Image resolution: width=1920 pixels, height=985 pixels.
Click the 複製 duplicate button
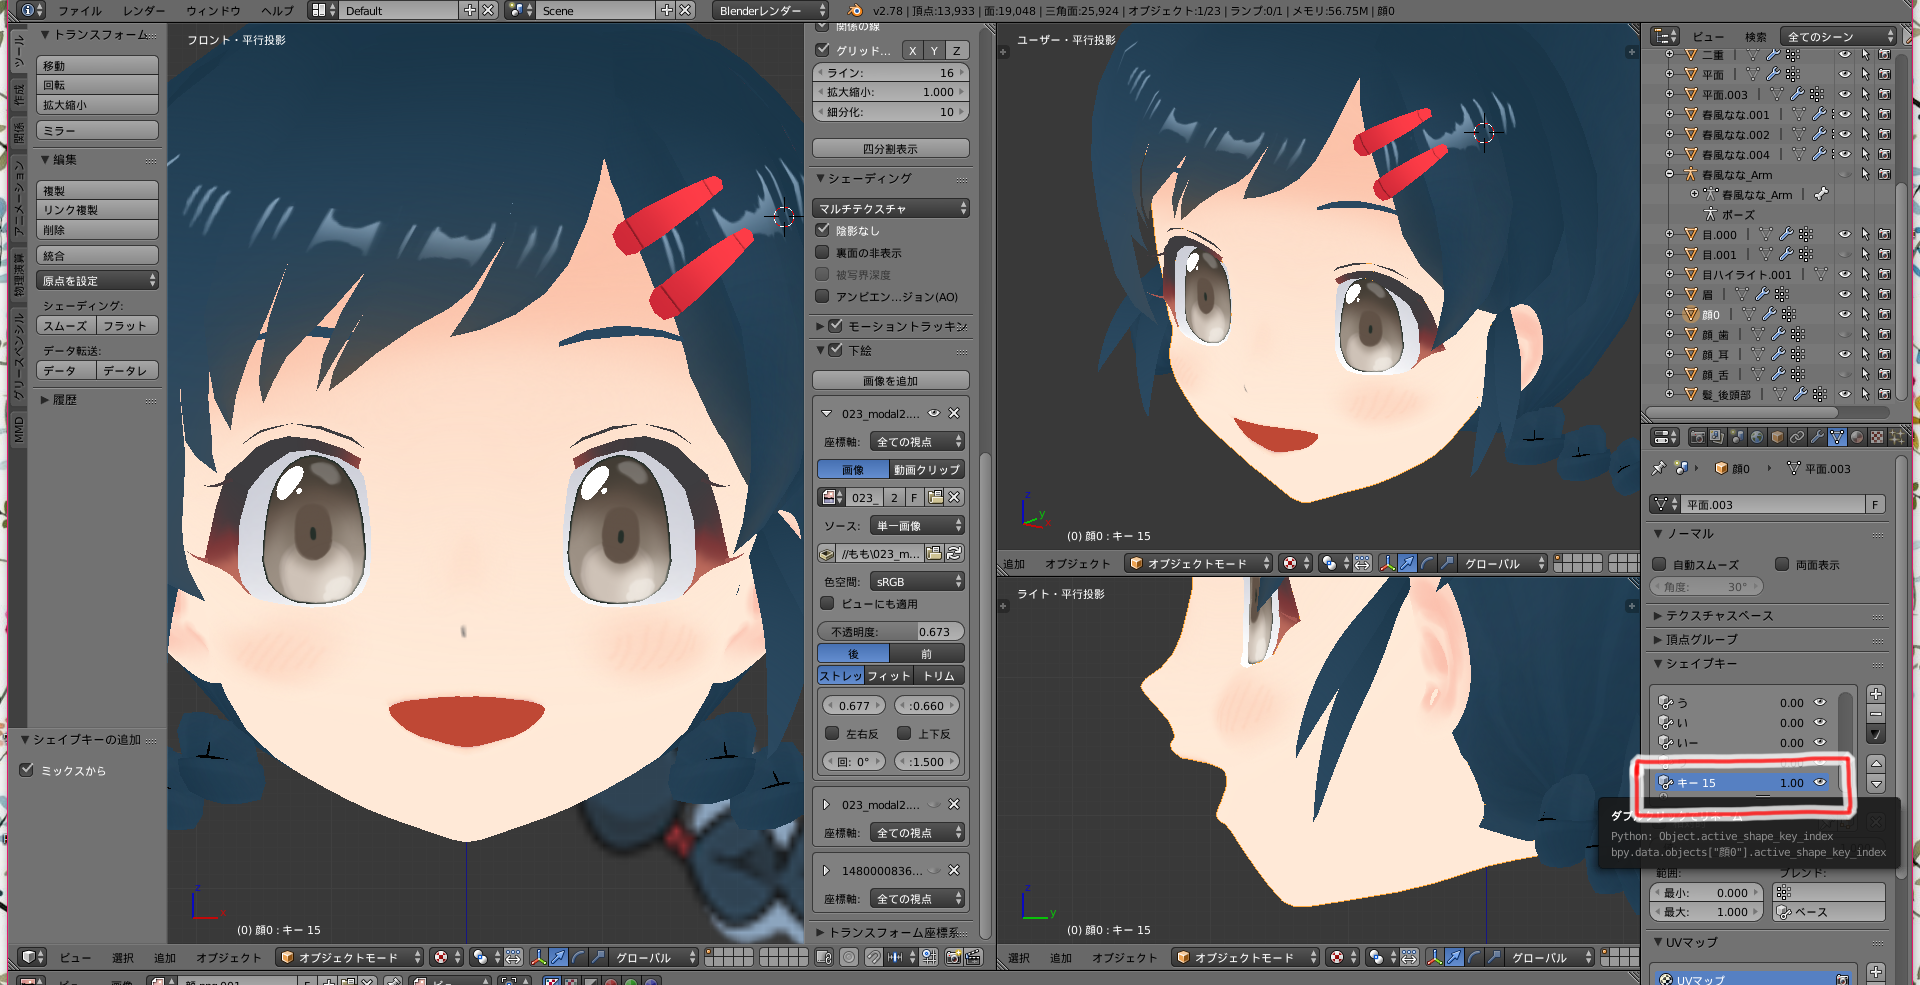(x=97, y=190)
